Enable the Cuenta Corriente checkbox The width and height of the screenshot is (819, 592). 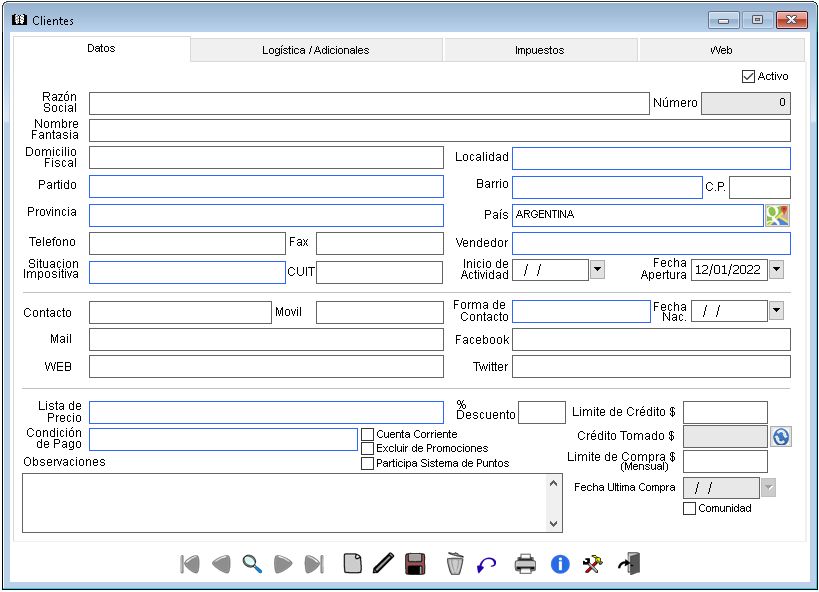(367, 435)
